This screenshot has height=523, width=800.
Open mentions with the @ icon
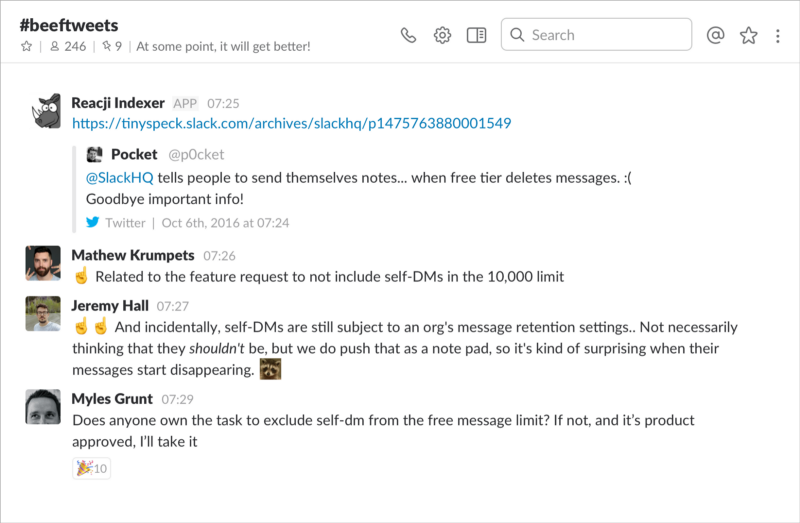[x=715, y=35]
